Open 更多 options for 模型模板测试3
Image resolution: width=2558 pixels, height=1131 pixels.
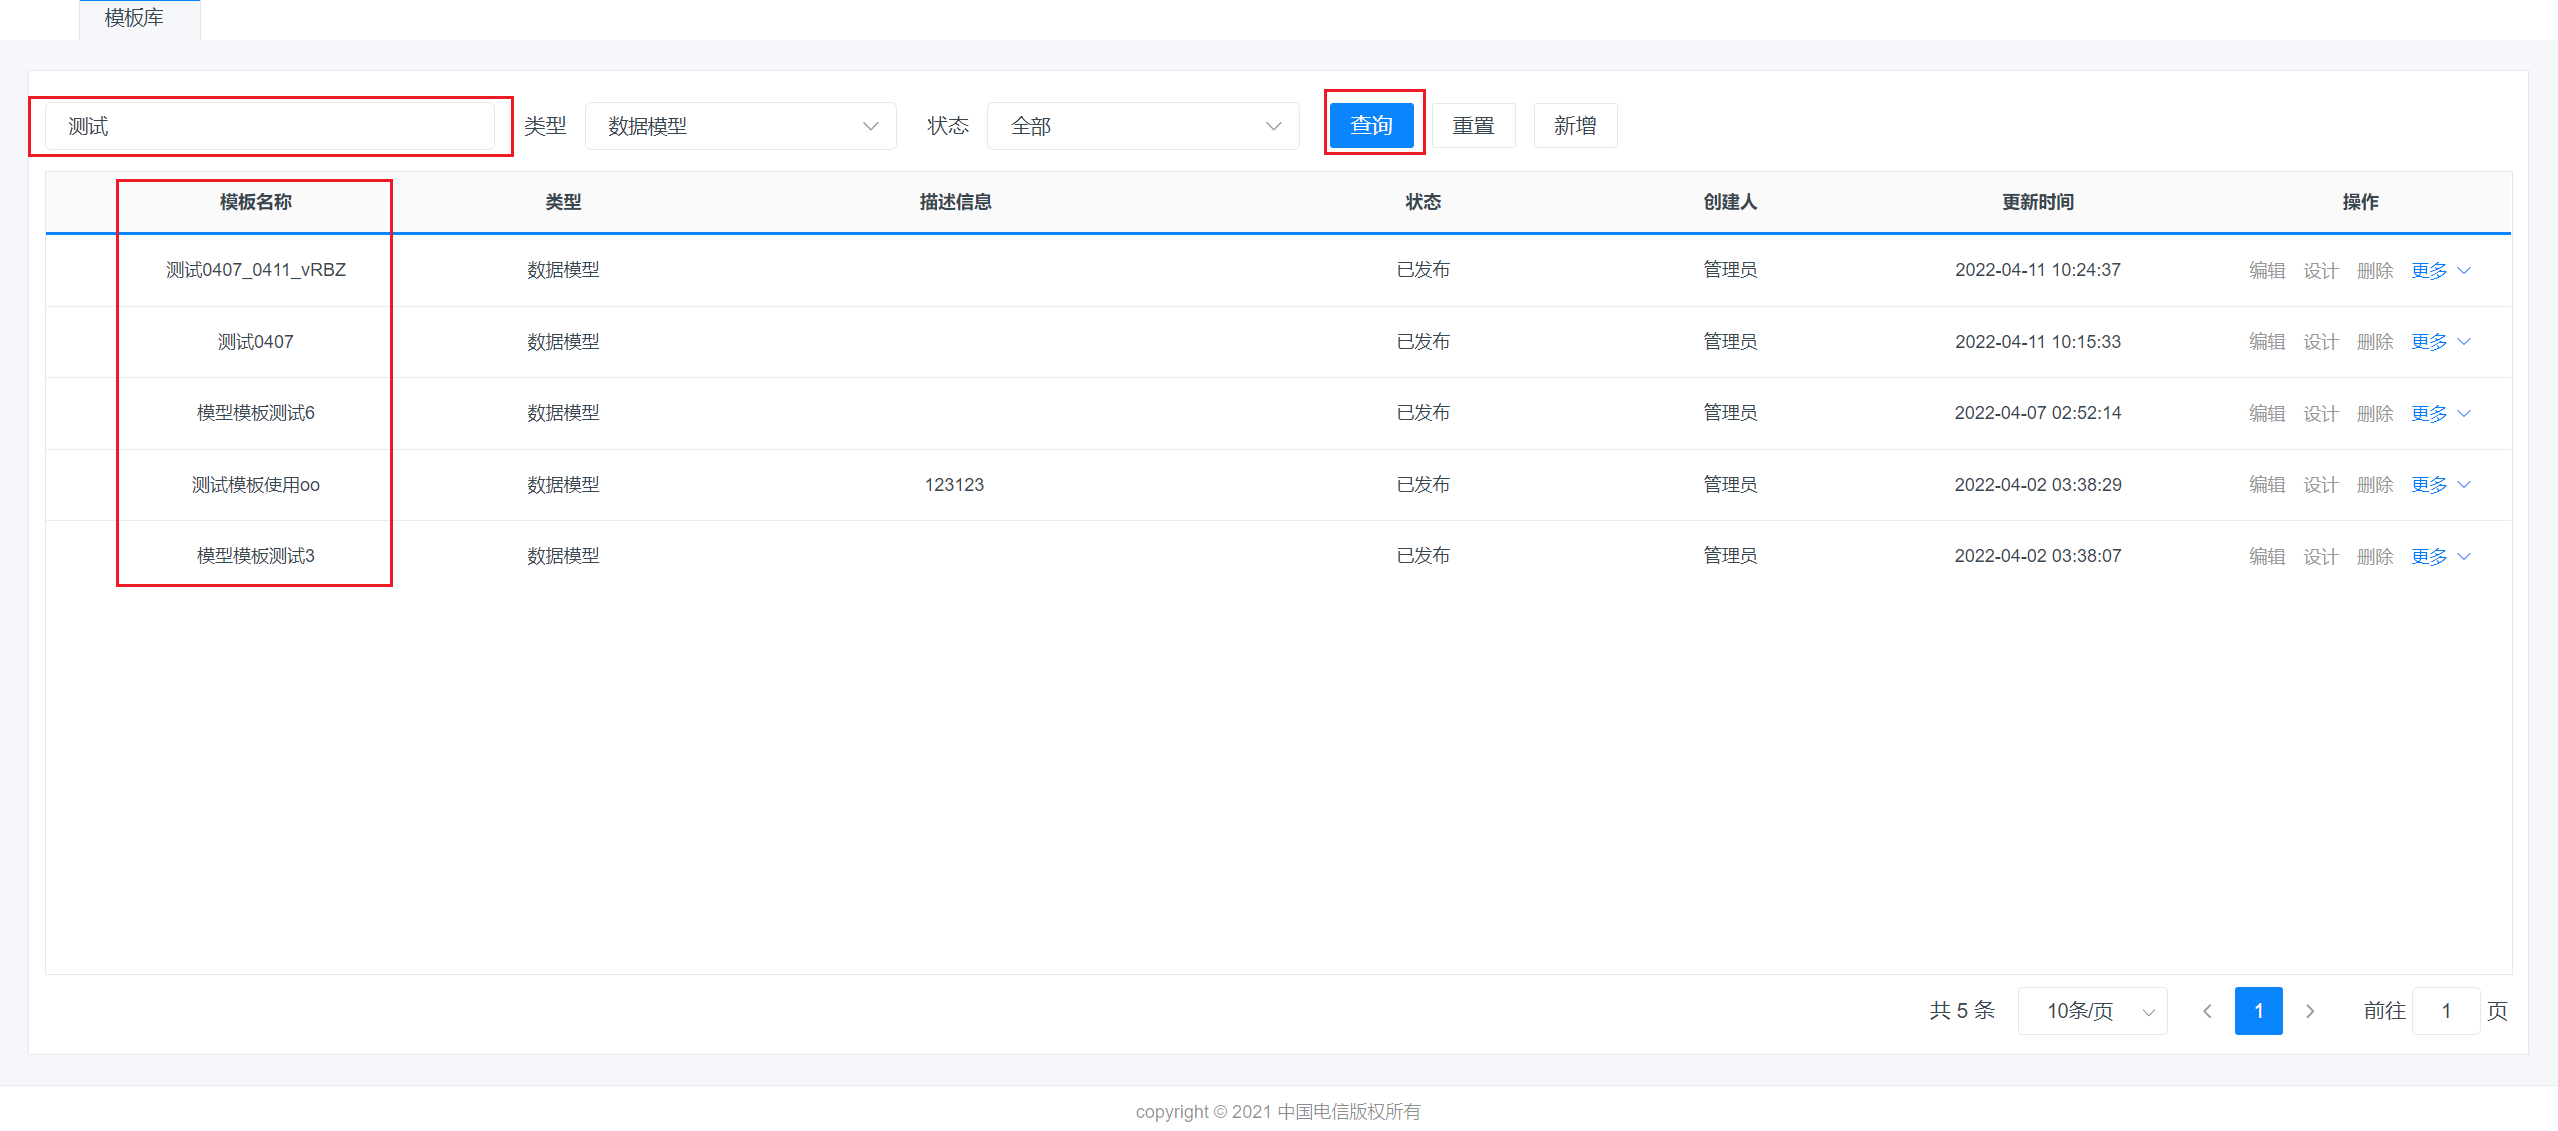click(x=2440, y=556)
